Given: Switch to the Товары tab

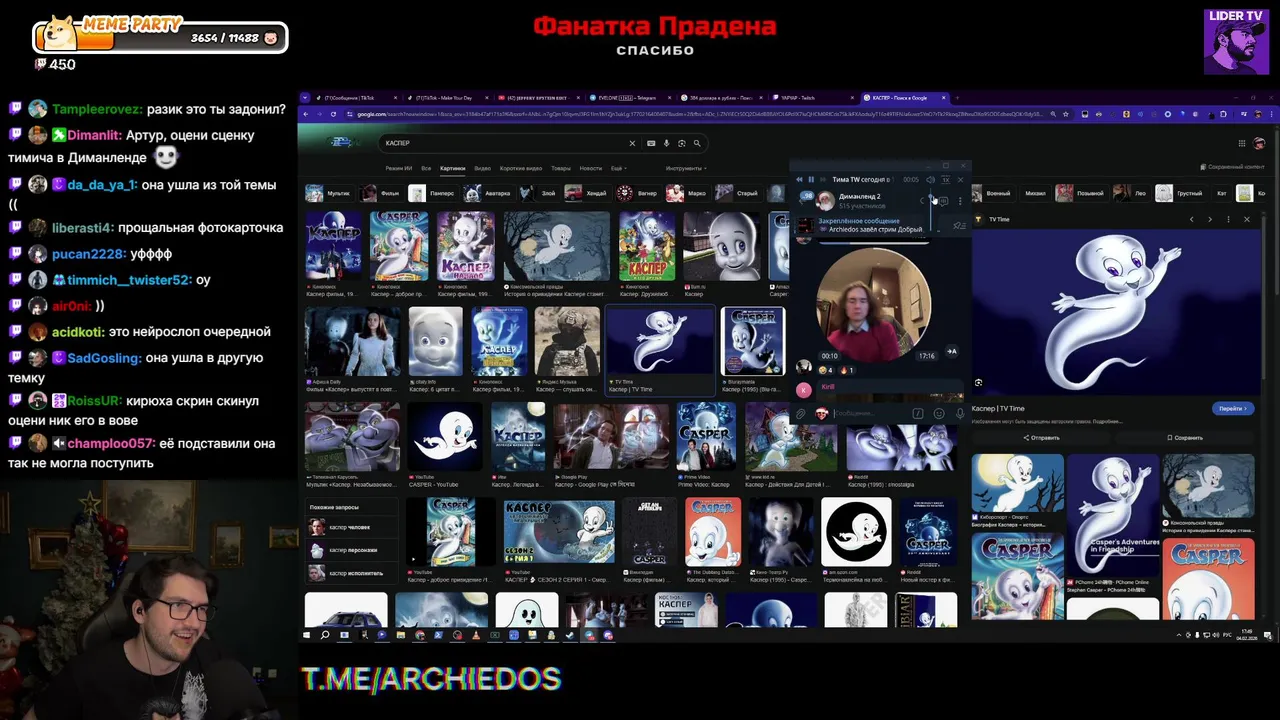Looking at the screenshot, I should 561,168.
